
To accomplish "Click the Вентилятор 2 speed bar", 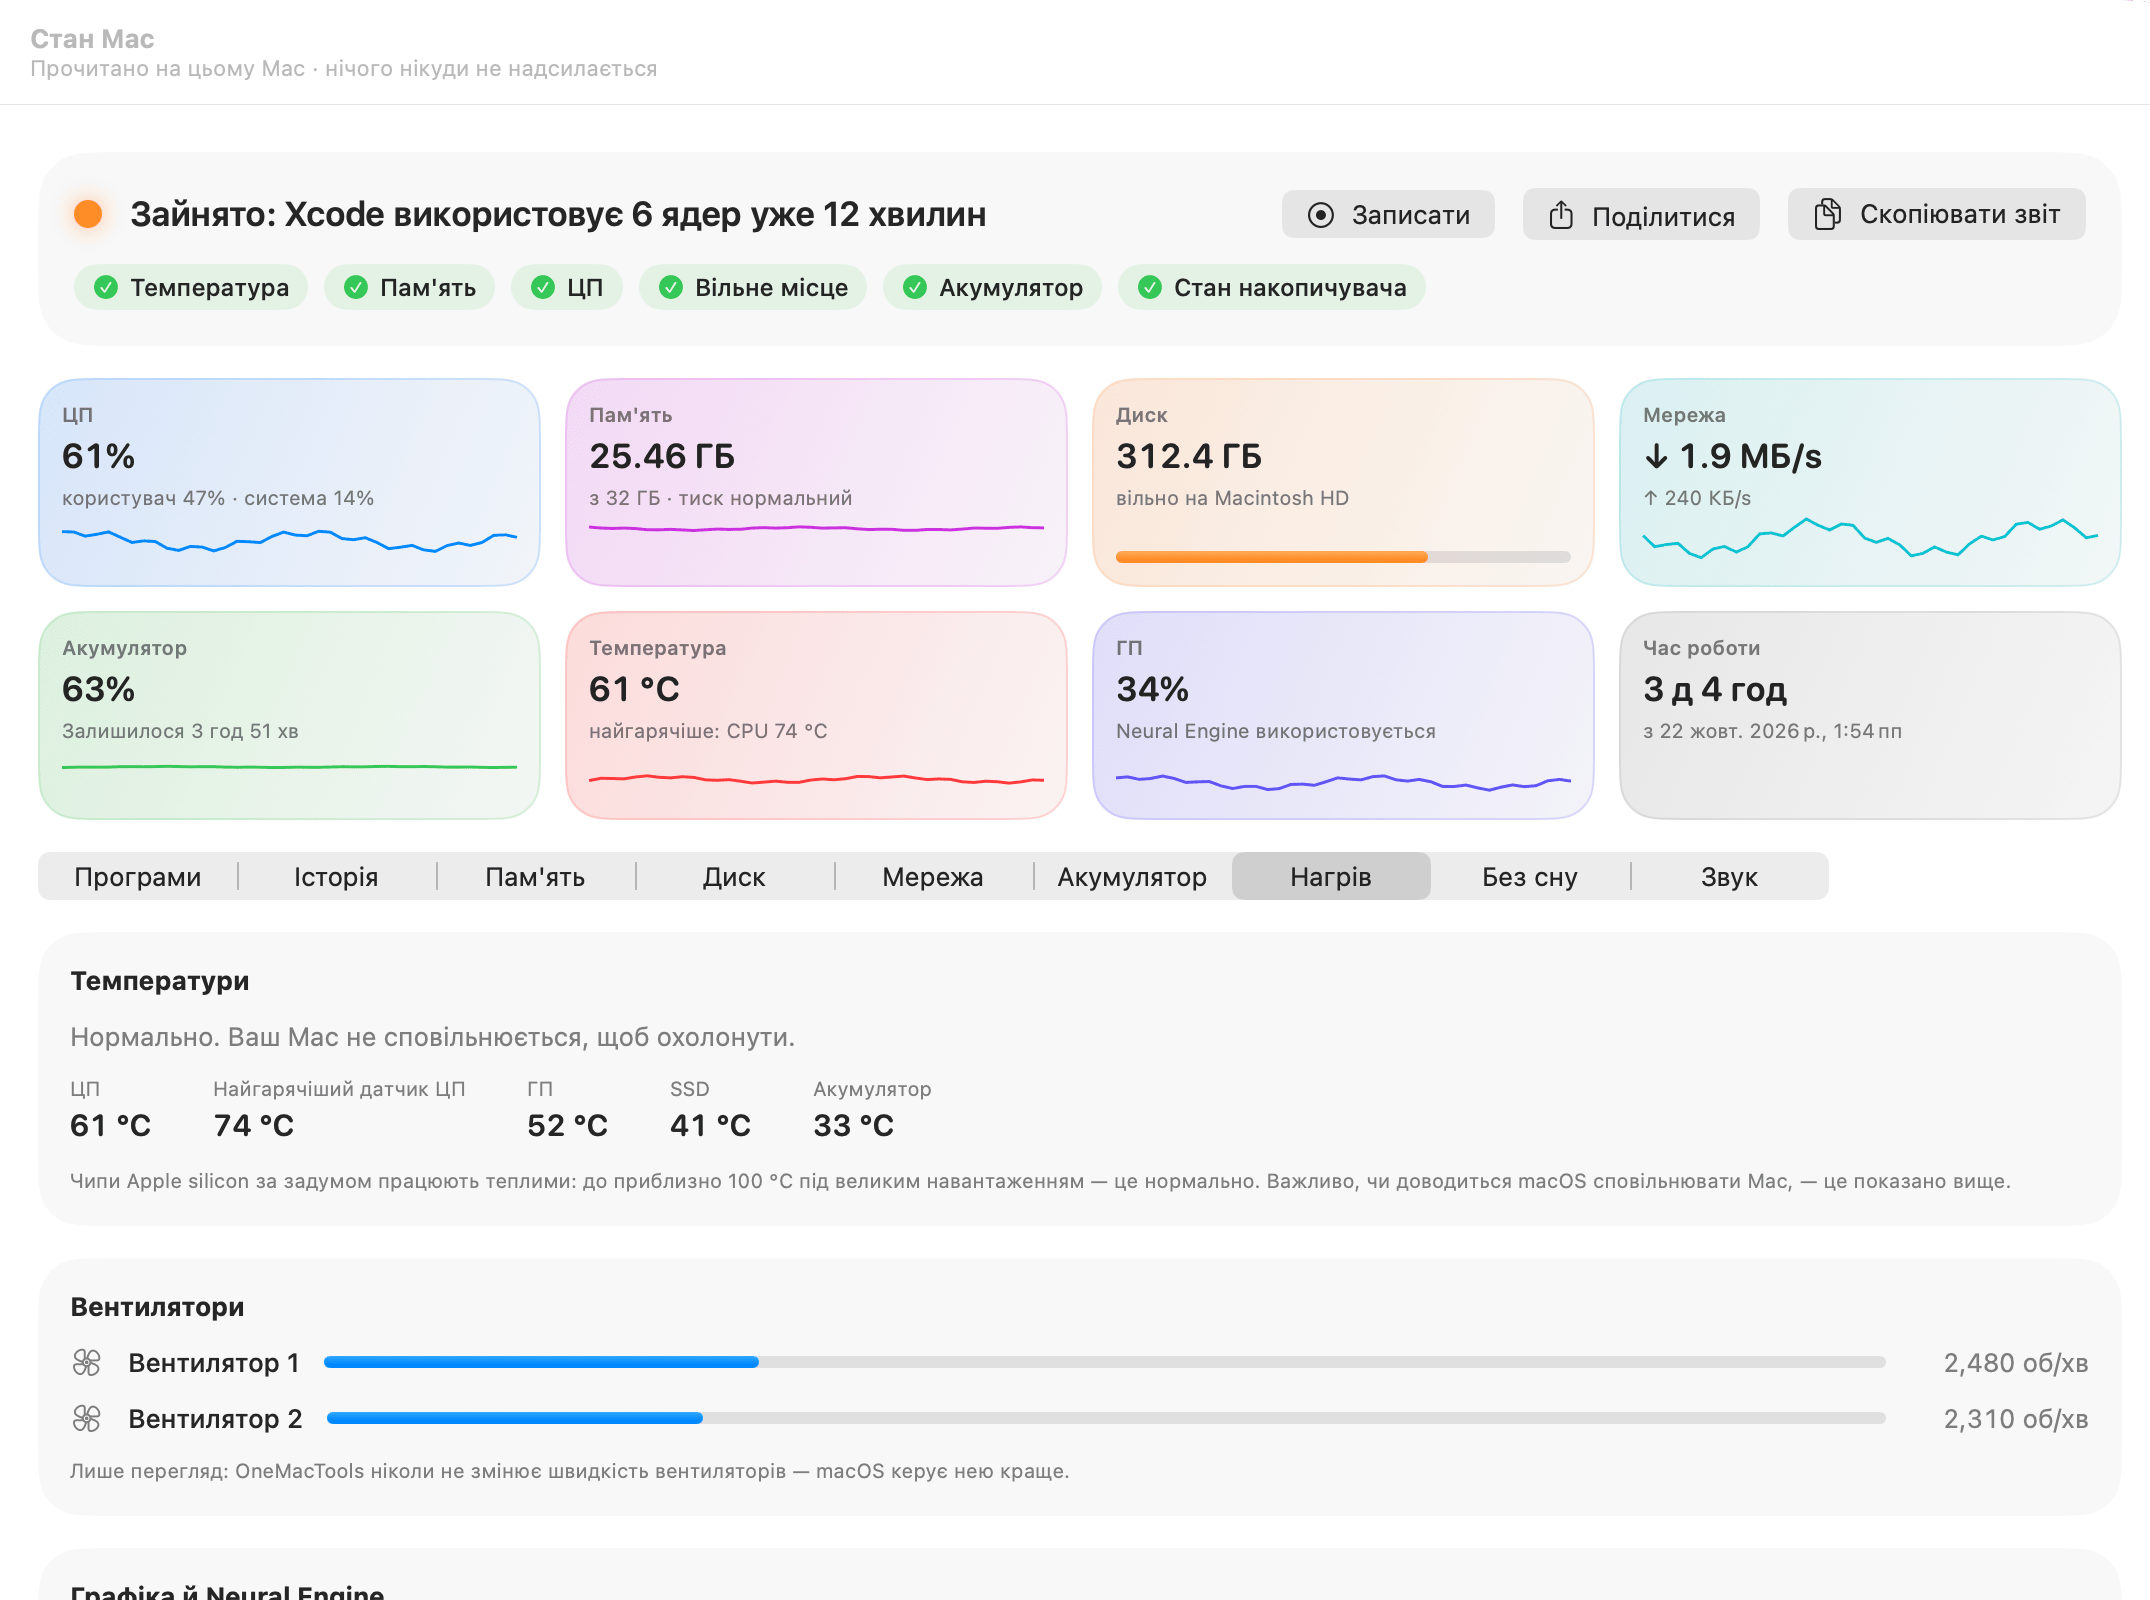I will pos(1105,1418).
